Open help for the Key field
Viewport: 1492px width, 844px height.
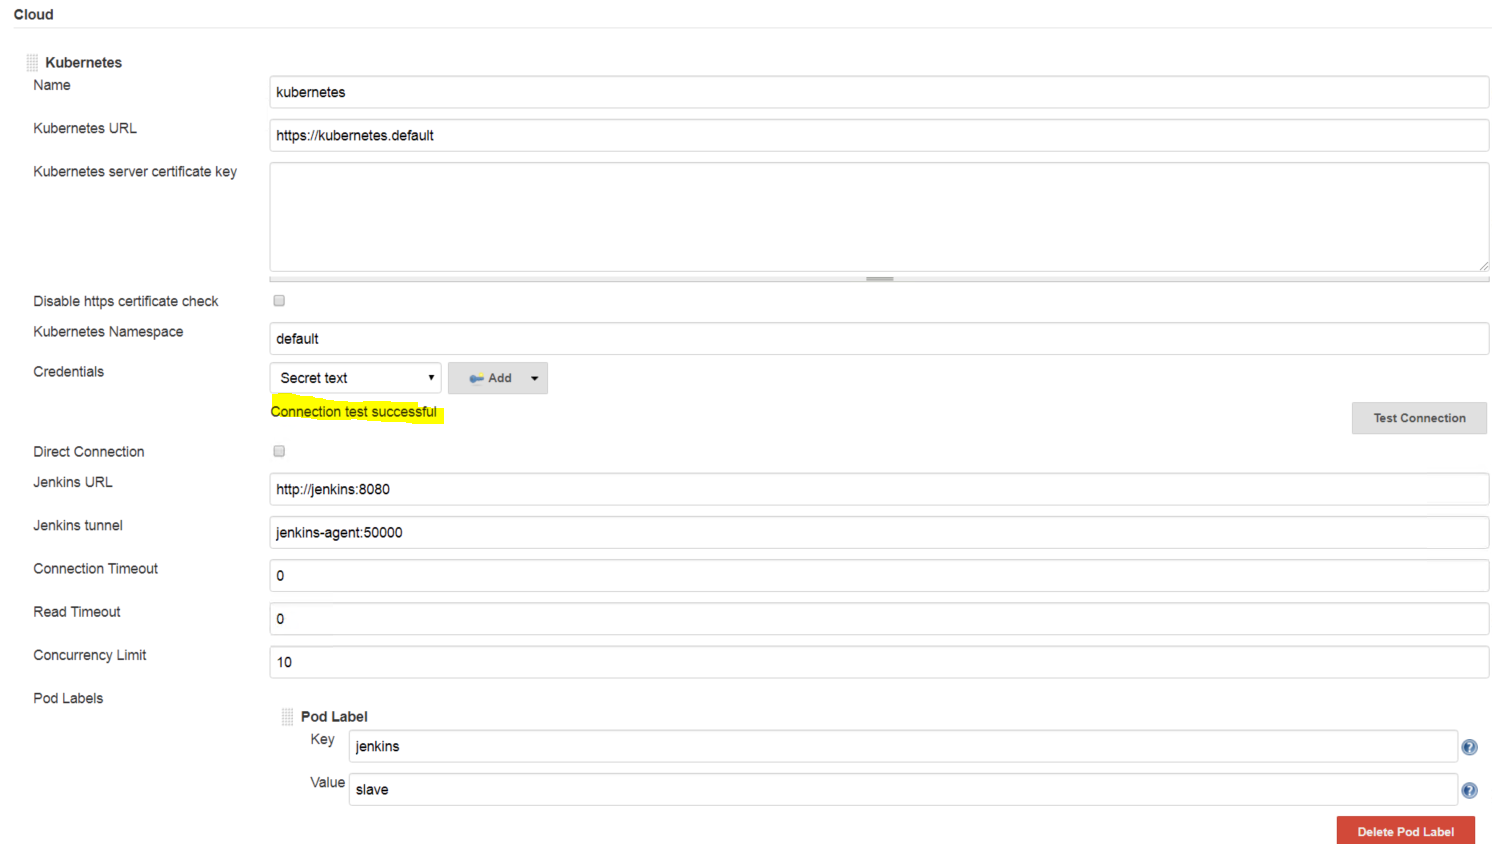click(x=1469, y=746)
